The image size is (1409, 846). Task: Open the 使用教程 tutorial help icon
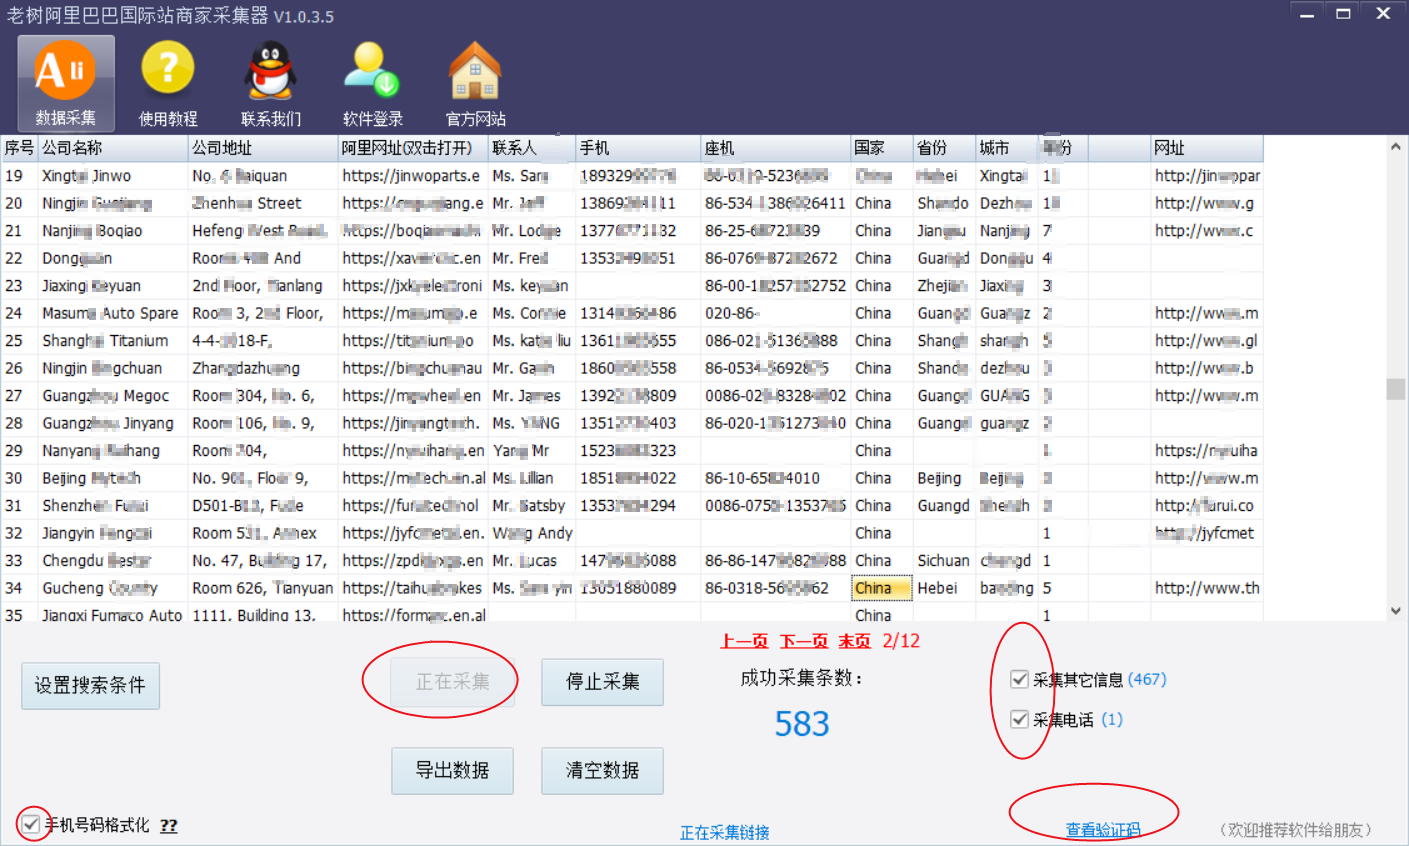tap(168, 84)
